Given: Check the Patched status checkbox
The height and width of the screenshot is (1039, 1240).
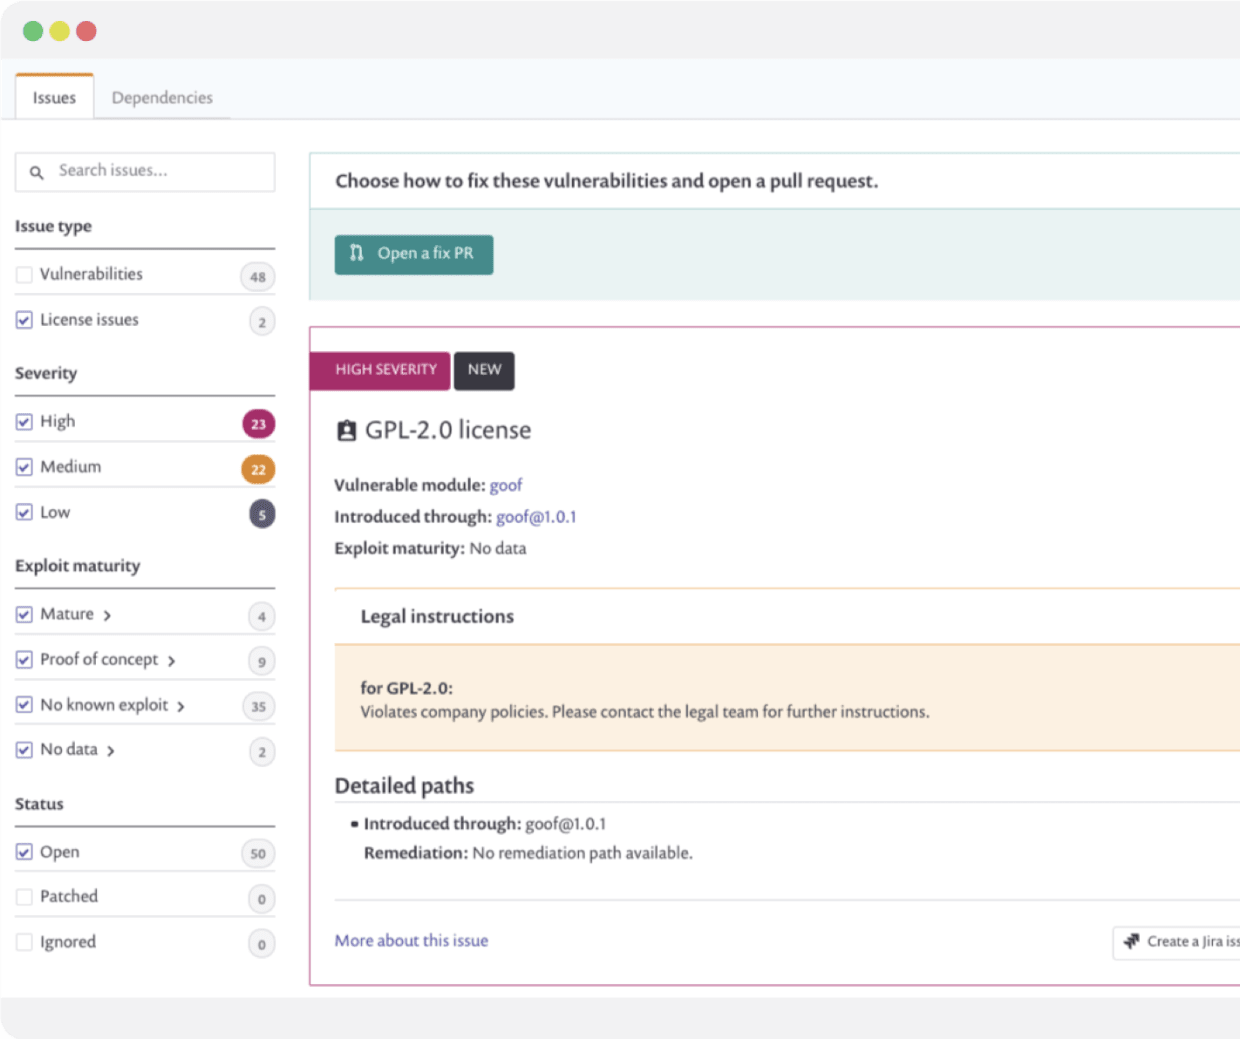Looking at the screenshot, I should tap(24, 897).
